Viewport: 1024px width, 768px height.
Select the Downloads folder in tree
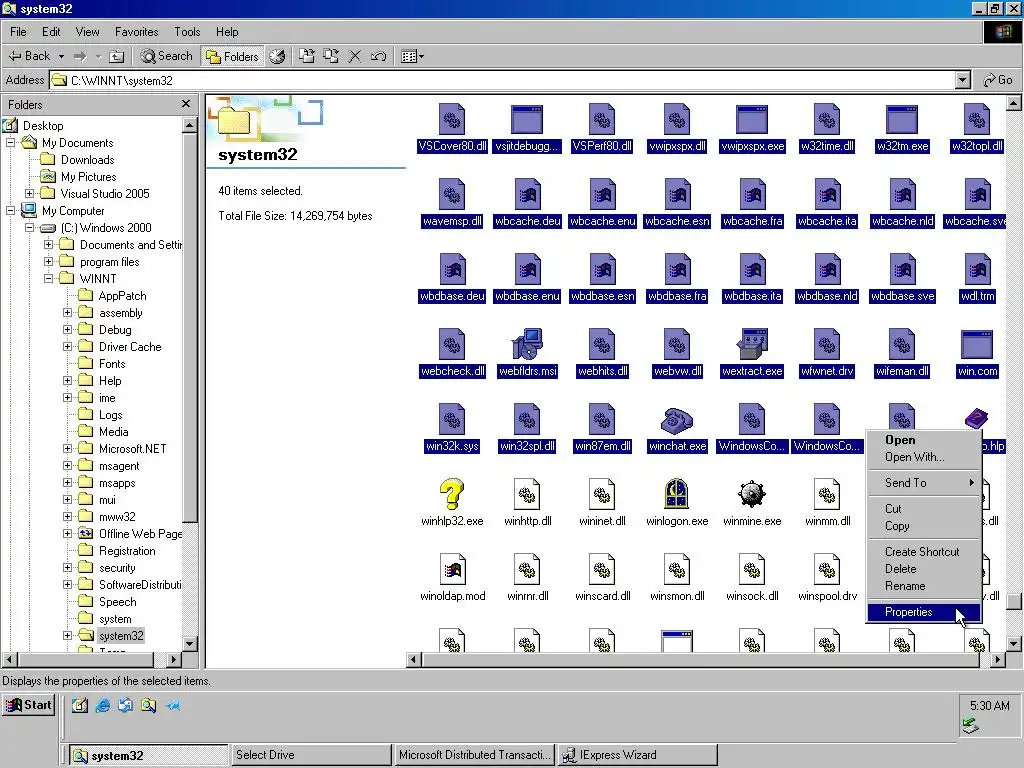pyautogui.click(x=88, y=160)
